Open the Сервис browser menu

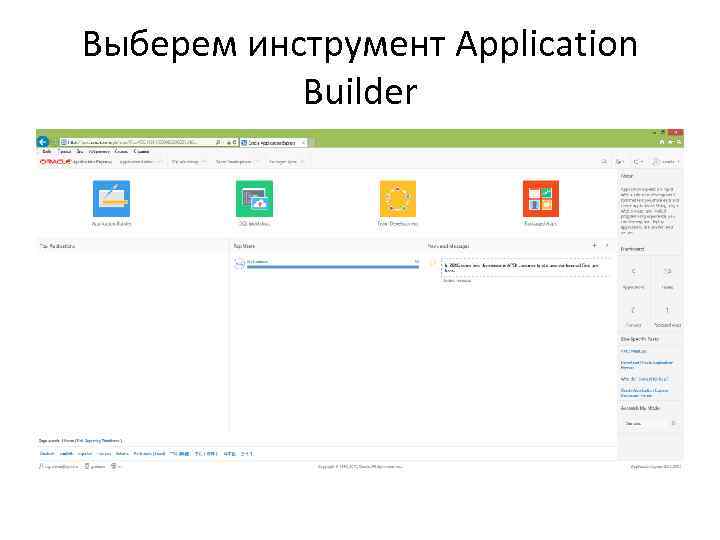coord(121,152)
